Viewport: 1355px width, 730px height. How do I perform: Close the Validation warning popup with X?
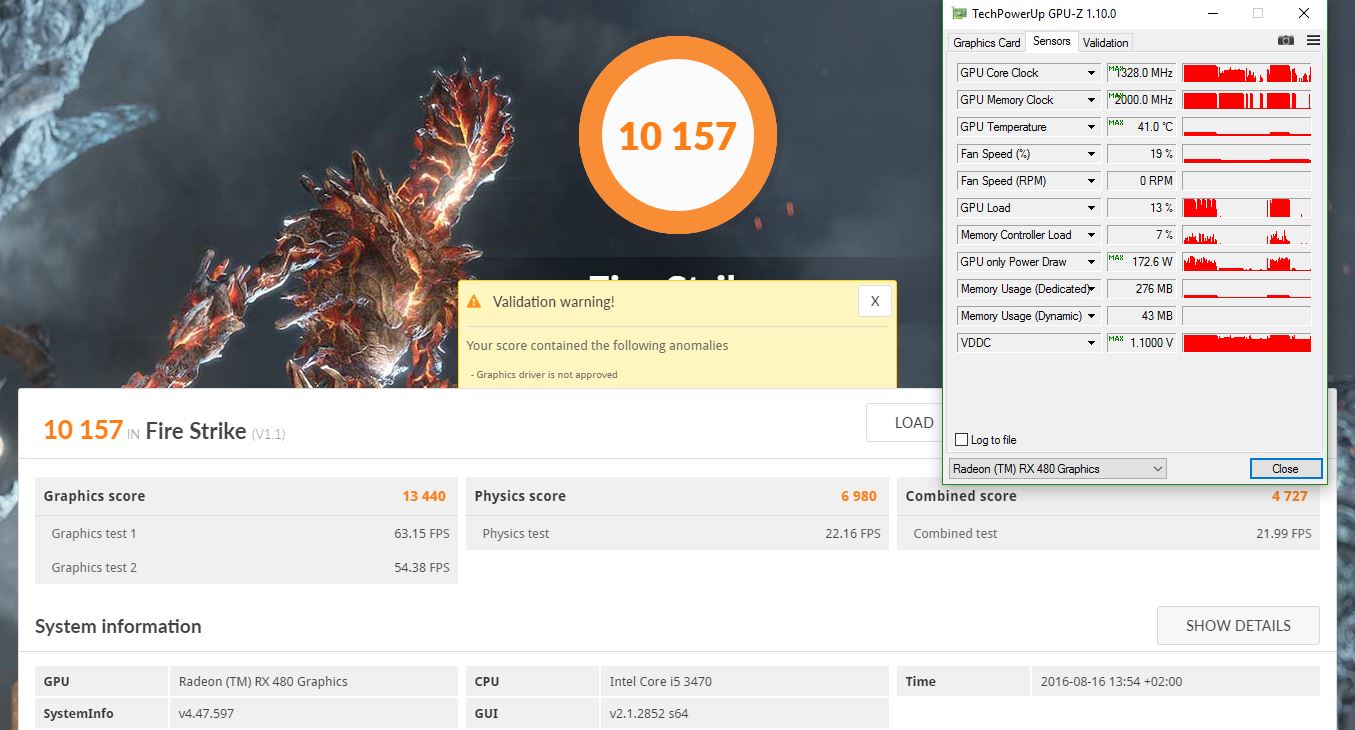(874, 301)
